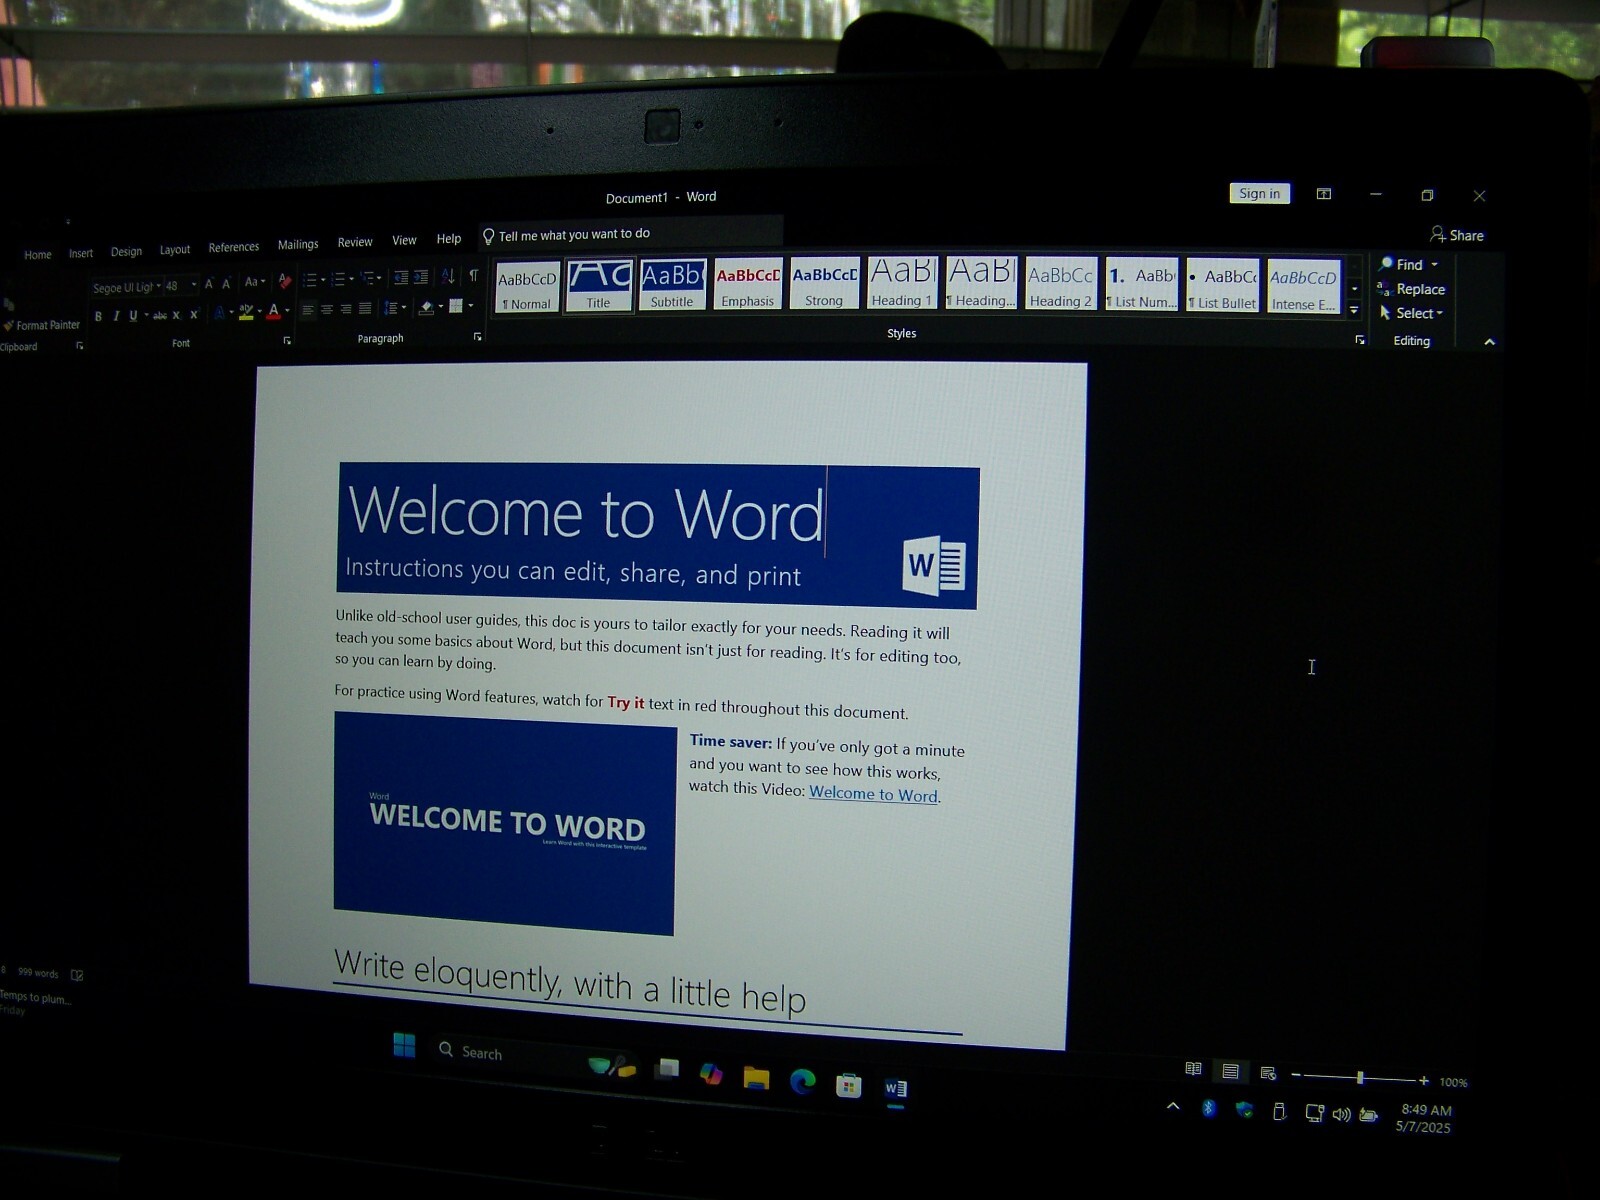
Task: Show hidden system tray icons
Action: pos(1173,1106)
